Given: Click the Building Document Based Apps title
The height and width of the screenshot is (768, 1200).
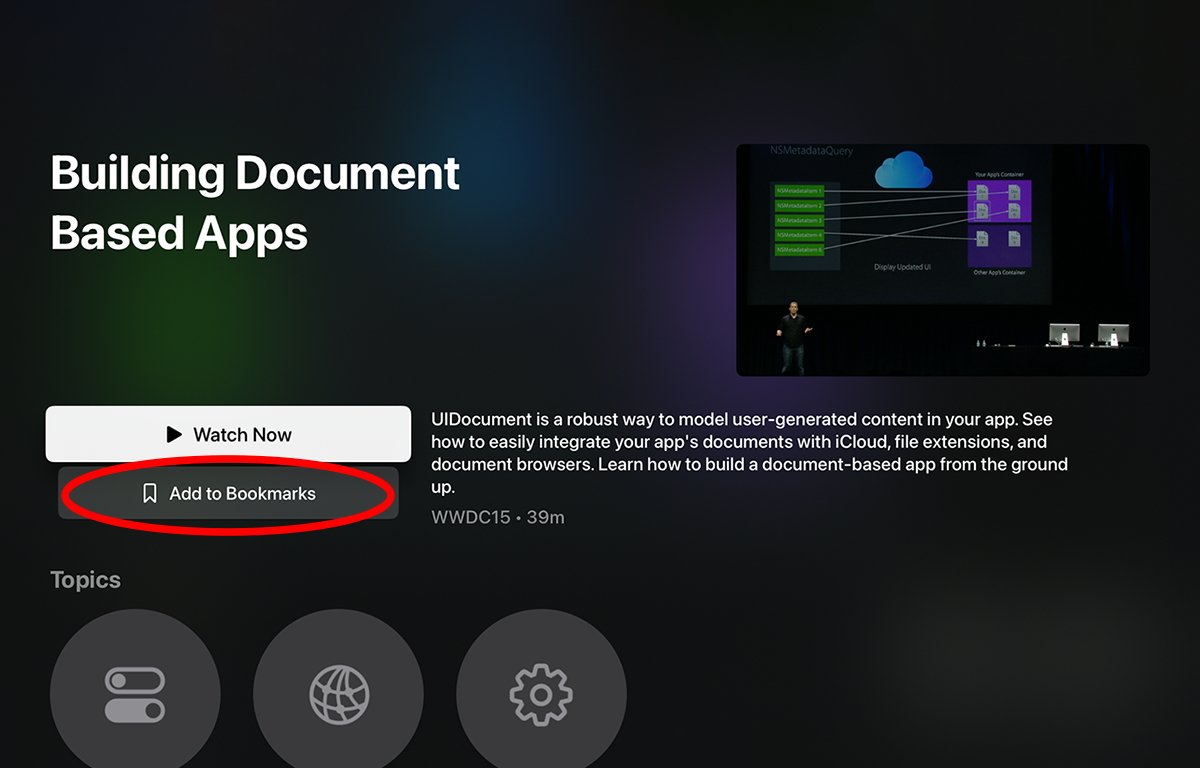Looking at the screenshot, I should 255,203.
